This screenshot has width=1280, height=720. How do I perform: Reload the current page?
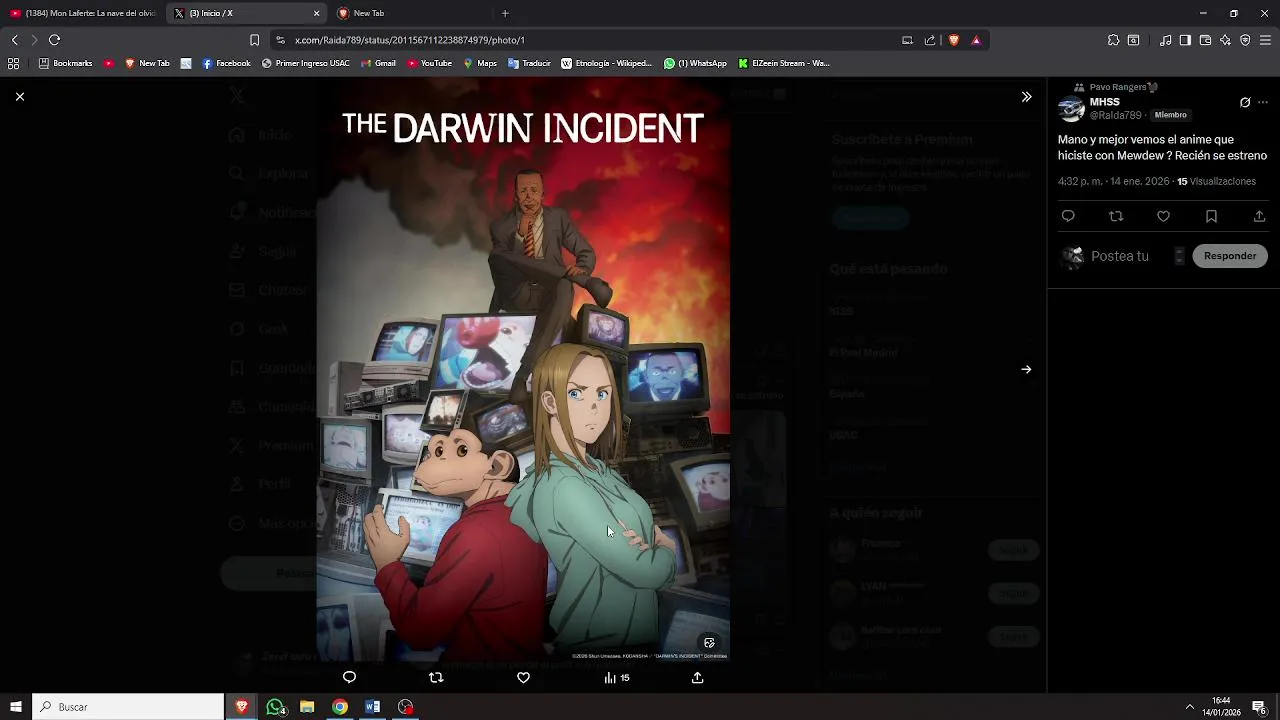(54, 40)
